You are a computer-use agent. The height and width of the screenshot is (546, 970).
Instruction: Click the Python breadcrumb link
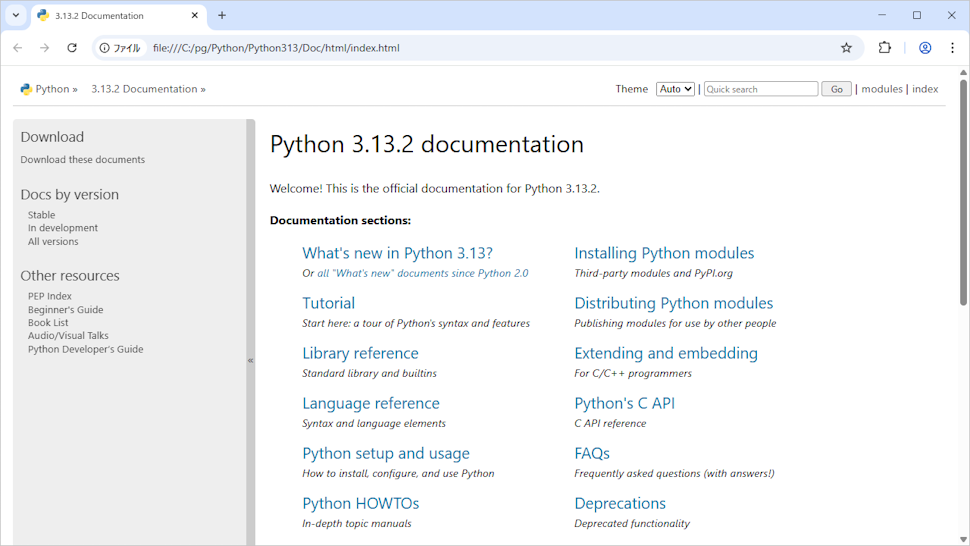point(52,89)
